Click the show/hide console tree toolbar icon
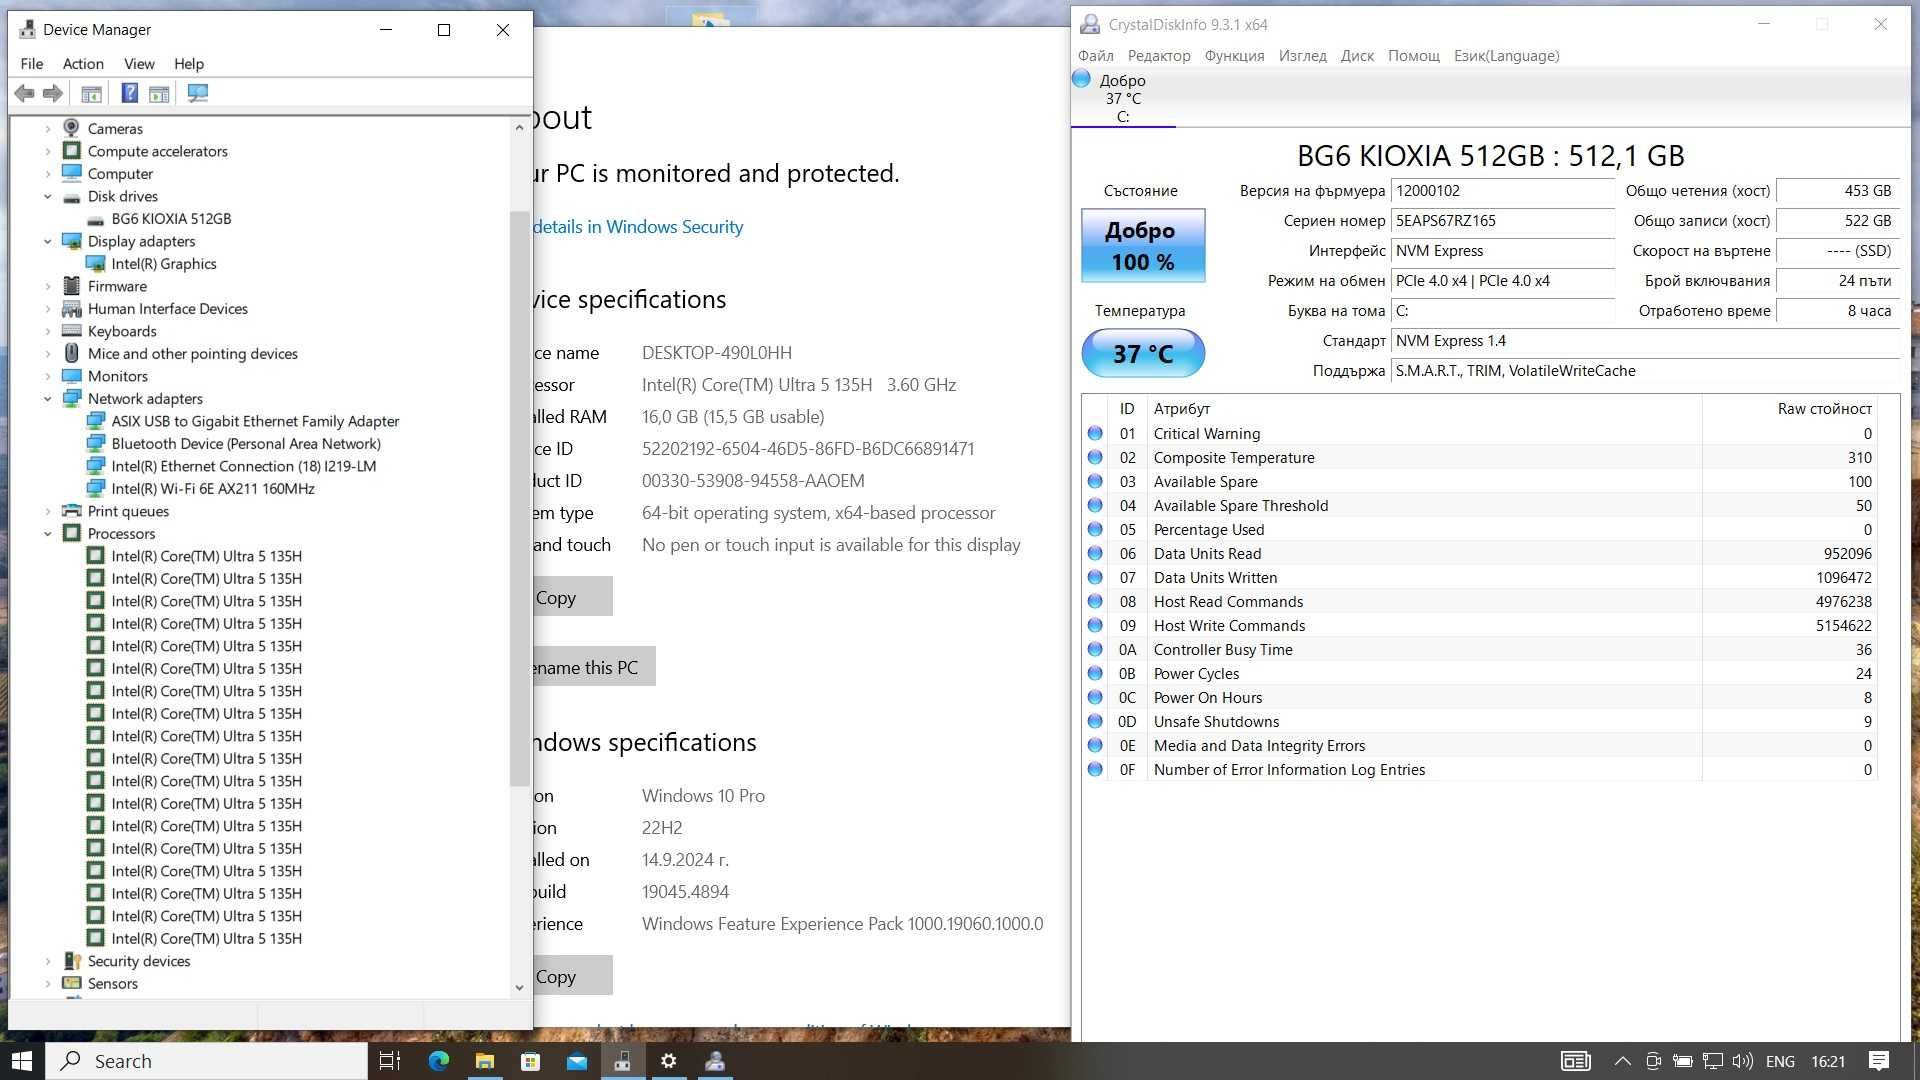 91,93
